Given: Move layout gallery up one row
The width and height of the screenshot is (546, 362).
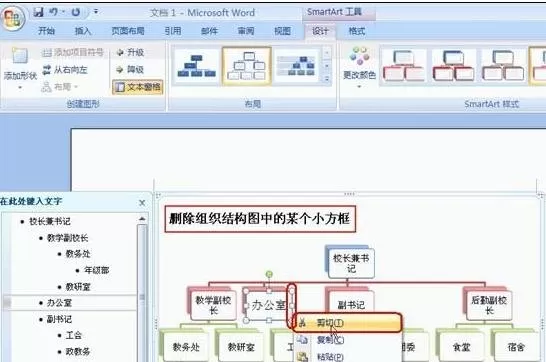Looking at the screenshot, I should pos(327,53).
